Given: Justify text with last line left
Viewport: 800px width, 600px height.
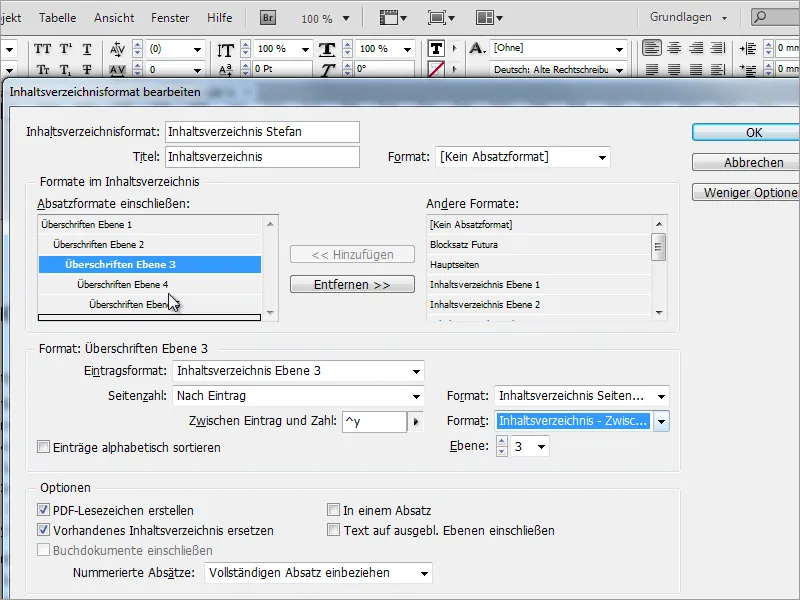Looking at the screenshot, I should (652, 69).
